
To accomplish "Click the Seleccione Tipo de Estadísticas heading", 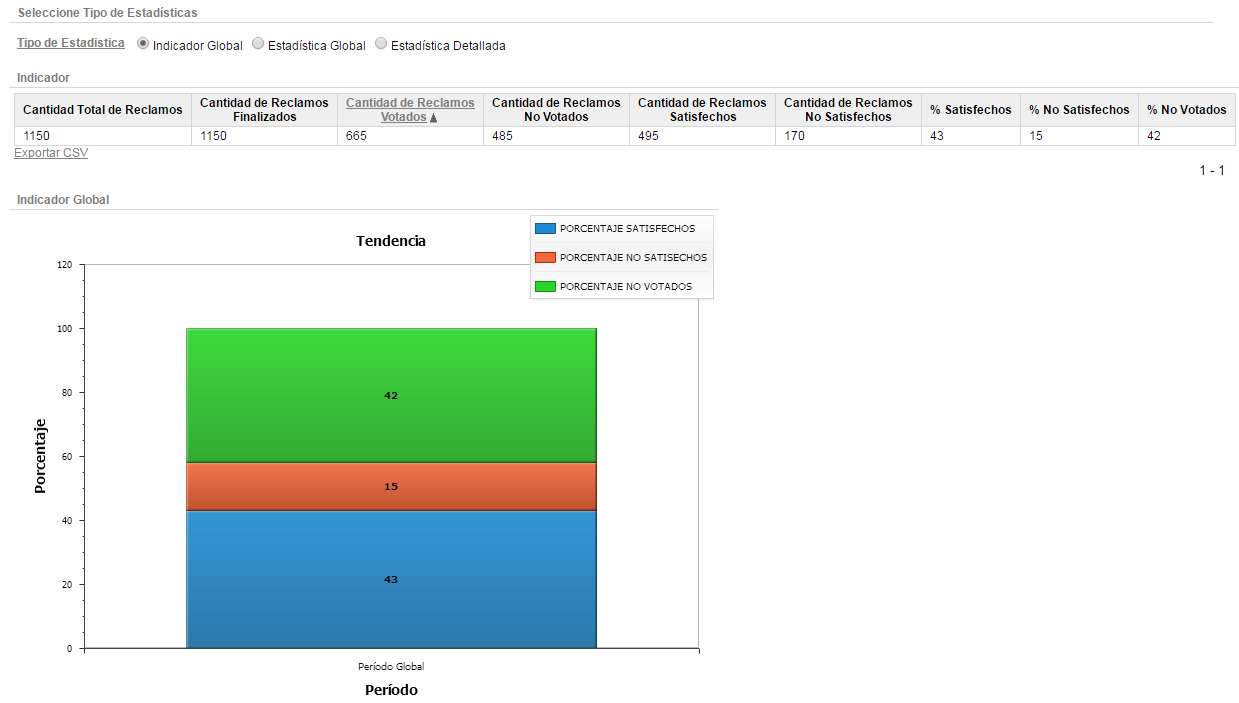I will tap(108, 13).
